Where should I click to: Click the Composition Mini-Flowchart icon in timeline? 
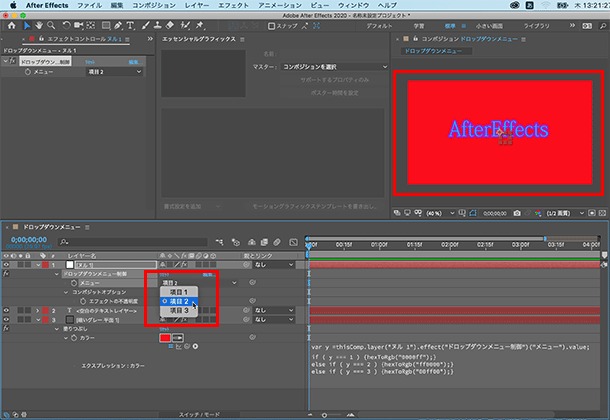(x=220, y=242)
